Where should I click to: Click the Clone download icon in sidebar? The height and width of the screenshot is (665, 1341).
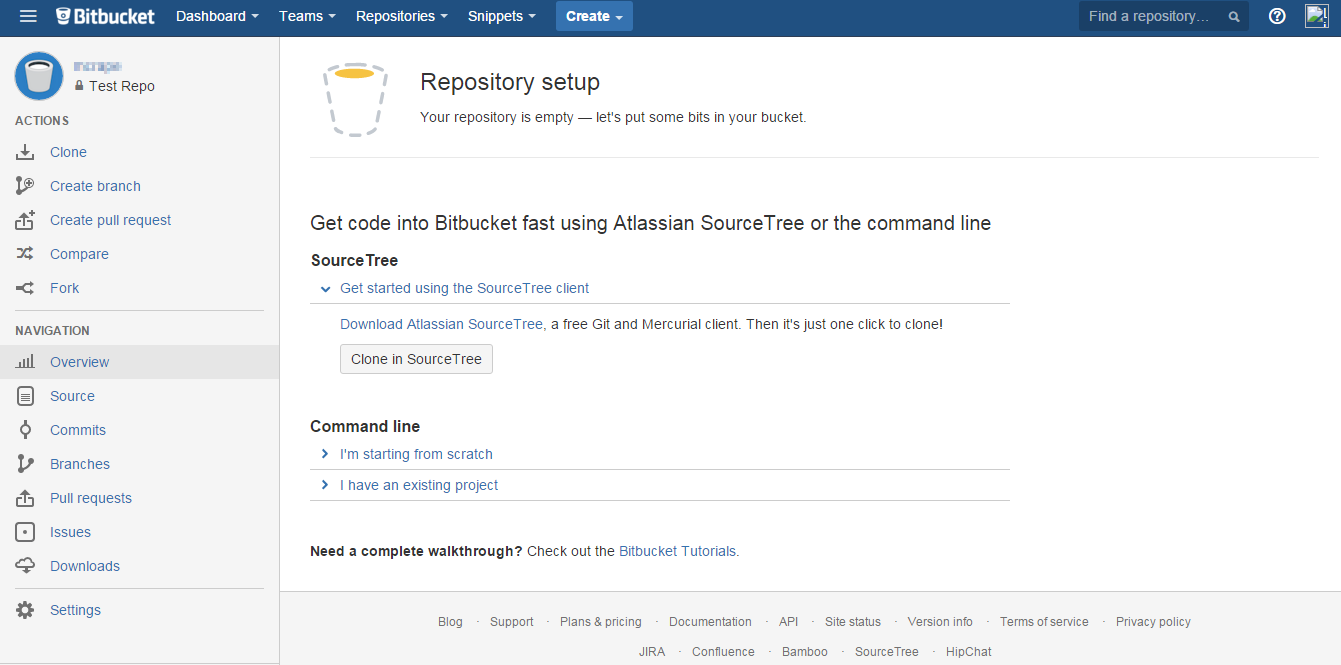pyautogui.click(x=26, y=152)
